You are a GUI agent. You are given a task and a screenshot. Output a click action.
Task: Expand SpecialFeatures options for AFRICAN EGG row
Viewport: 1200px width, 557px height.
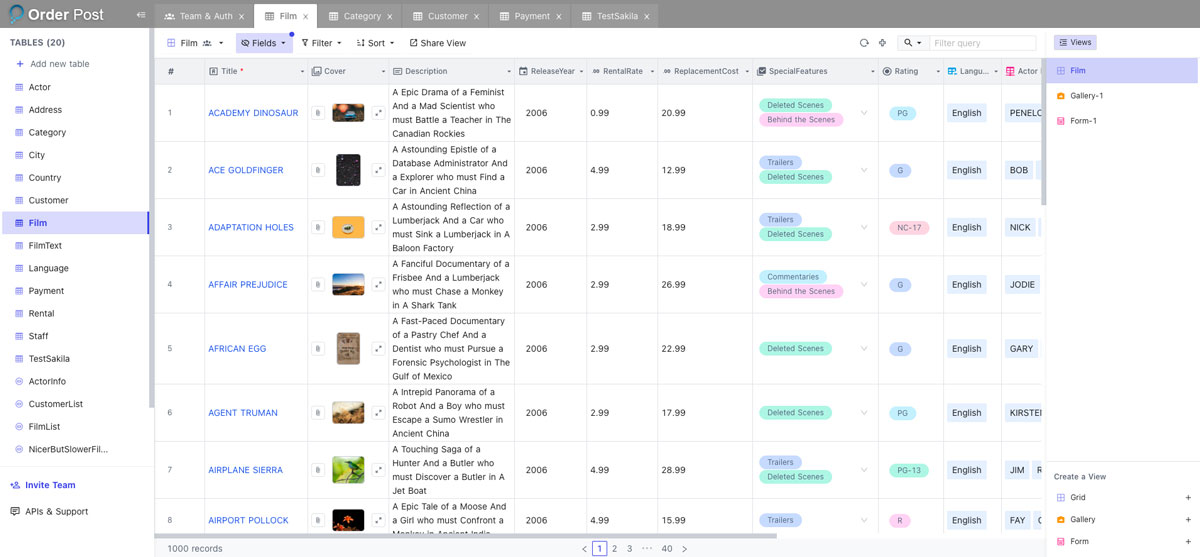pos(864,349)
